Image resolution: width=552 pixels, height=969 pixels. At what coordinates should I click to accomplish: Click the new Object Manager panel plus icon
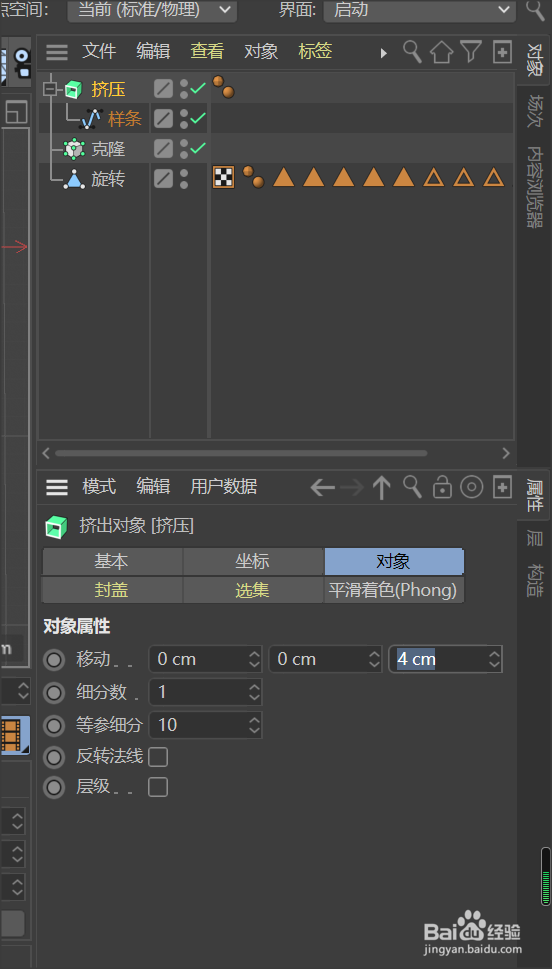click(502, 52)
